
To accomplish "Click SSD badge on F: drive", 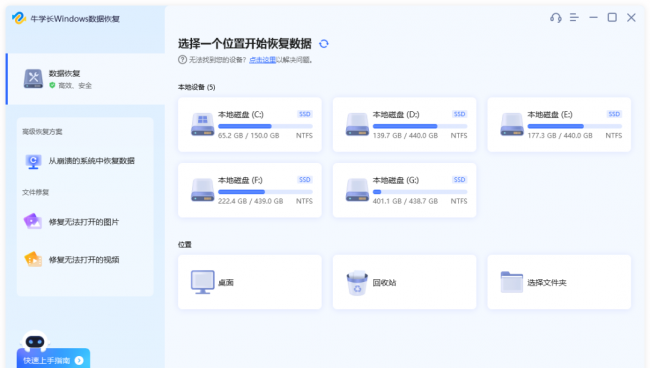I will (305, 179).
